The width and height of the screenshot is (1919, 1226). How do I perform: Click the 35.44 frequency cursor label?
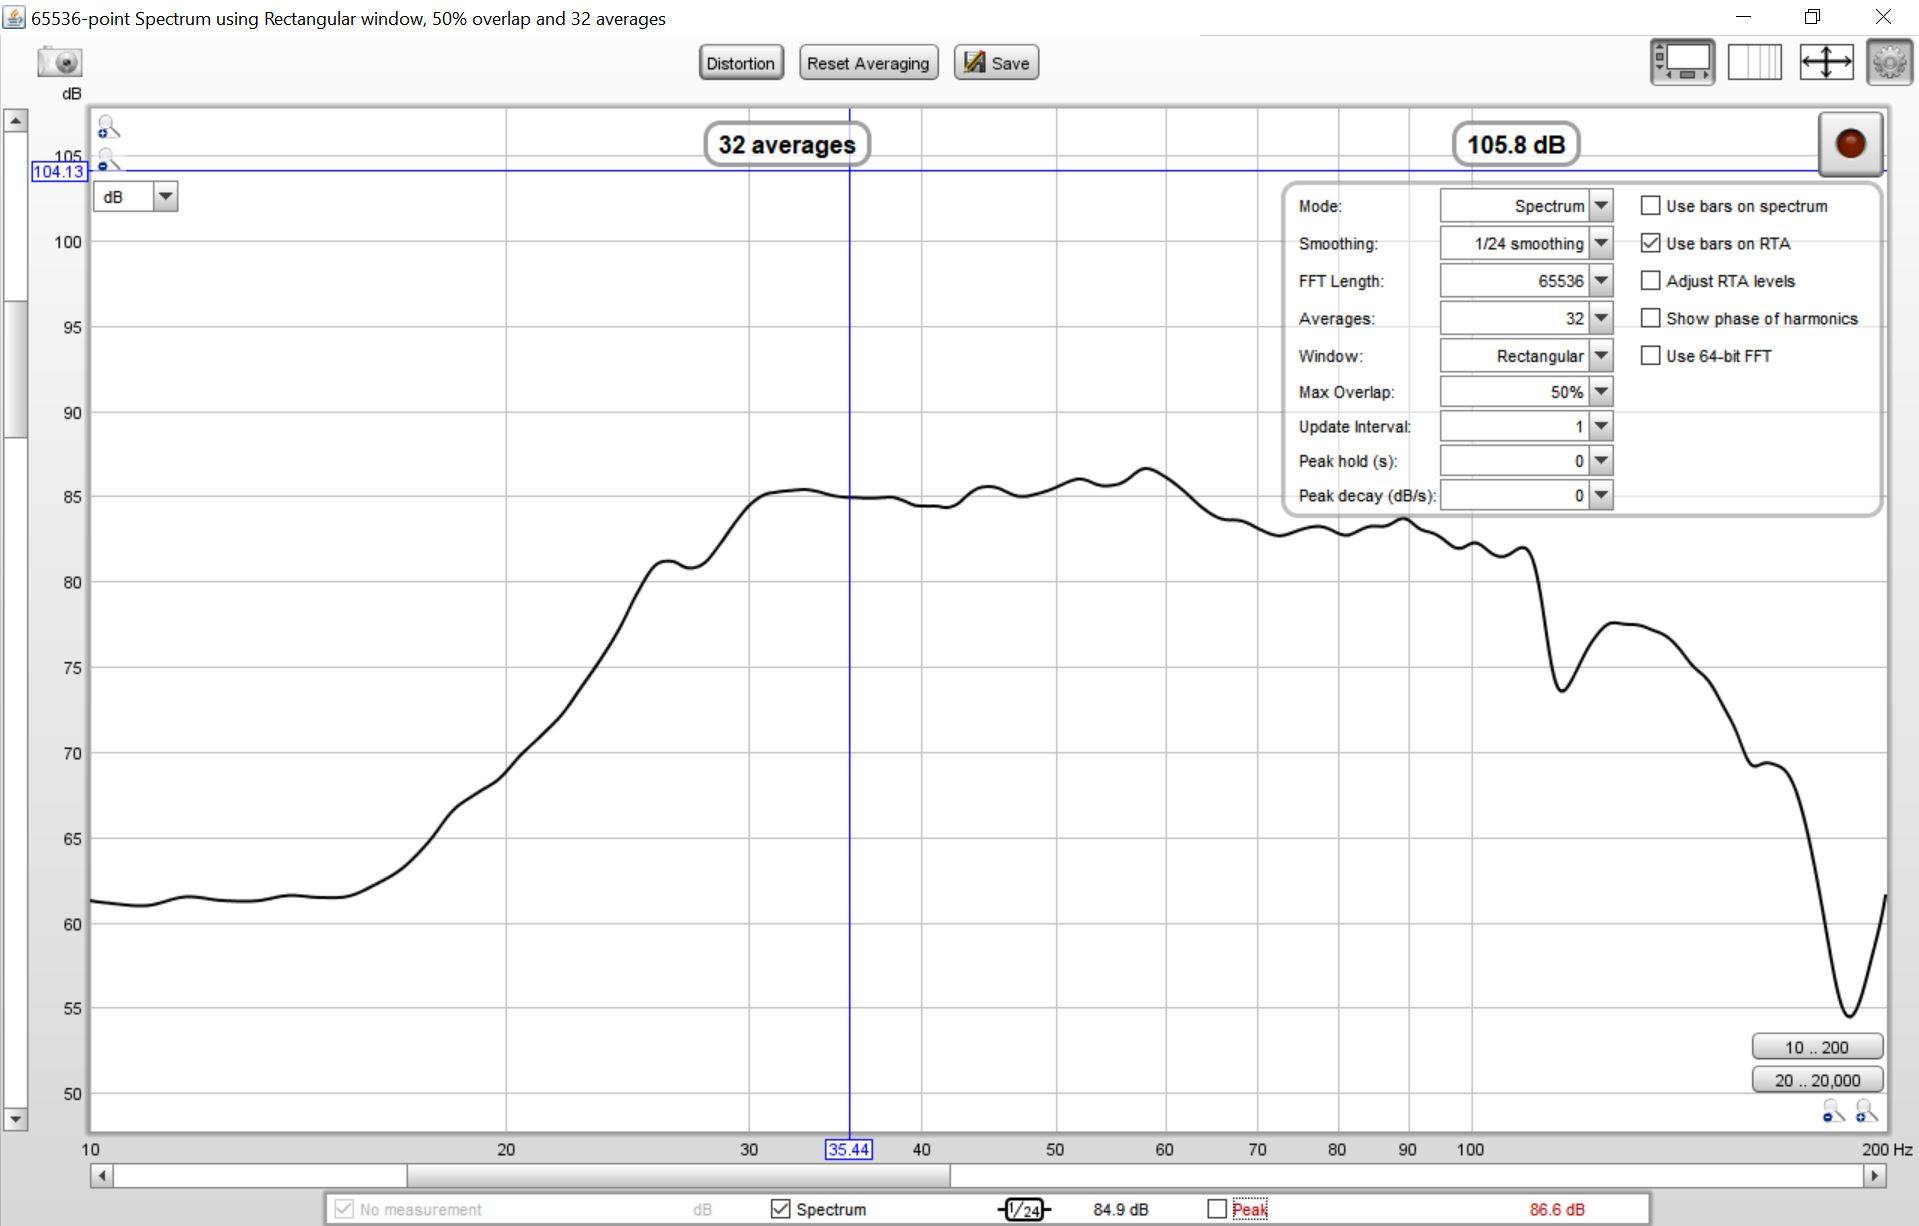[x=848, y=1150]
